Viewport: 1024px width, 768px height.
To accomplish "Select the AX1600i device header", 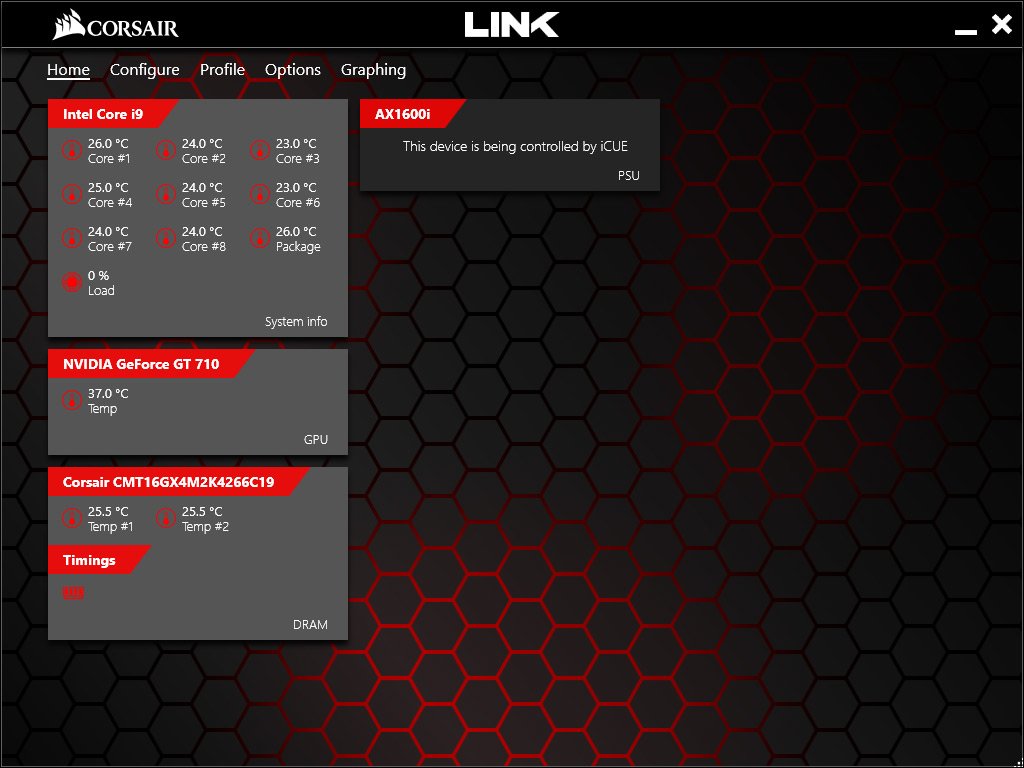I will 412,114.
